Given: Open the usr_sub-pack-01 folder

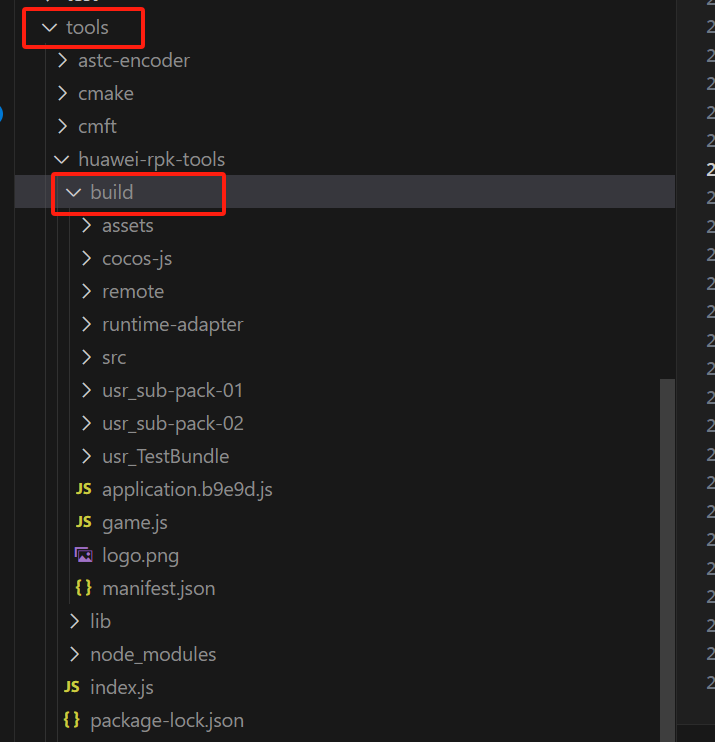Looking at the screenshot, I should tap(172, 391).
